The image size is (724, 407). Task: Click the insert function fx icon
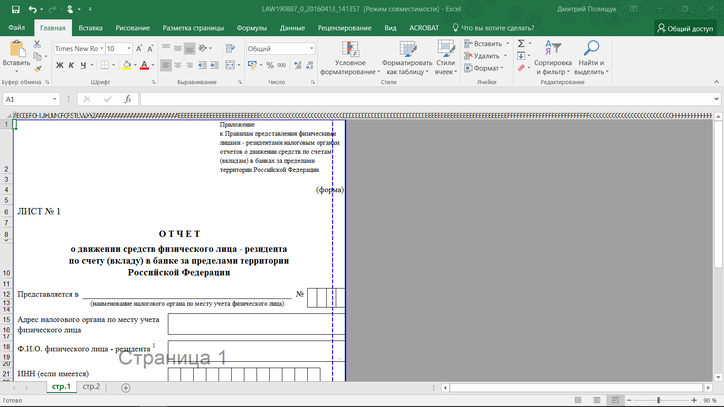click(x=128, y=99)
